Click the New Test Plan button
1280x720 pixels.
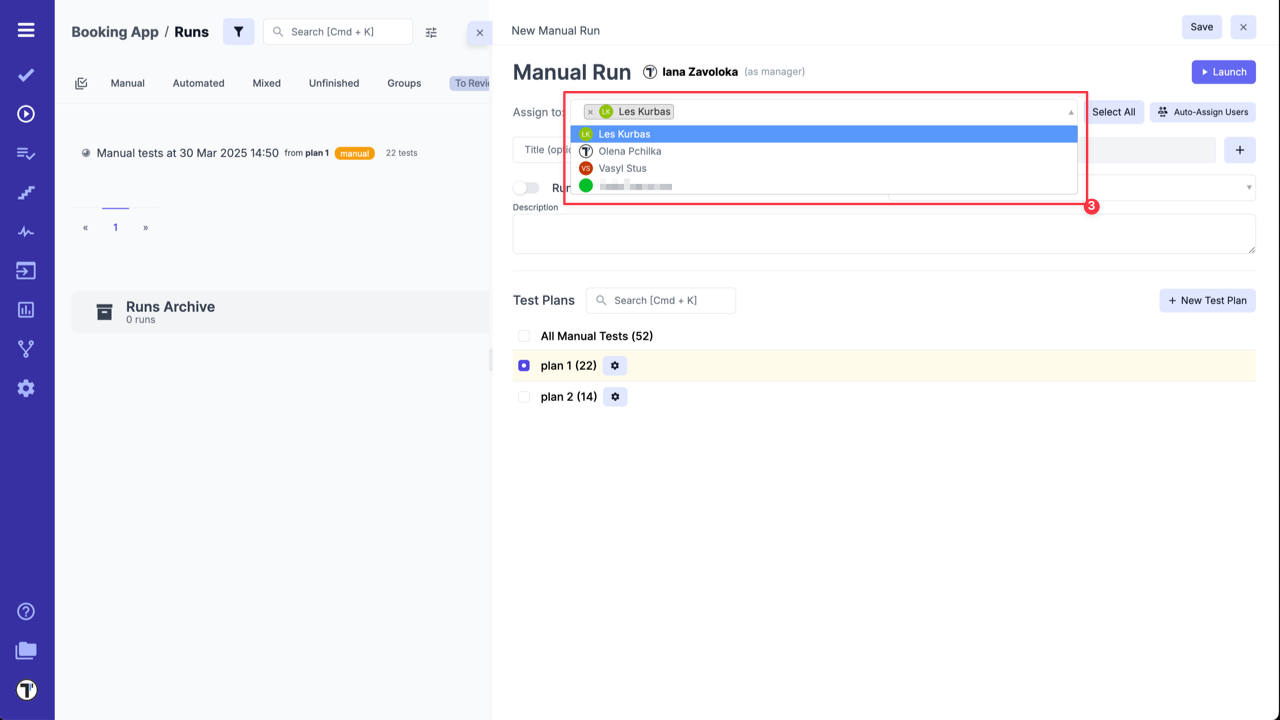(1207, 300)
